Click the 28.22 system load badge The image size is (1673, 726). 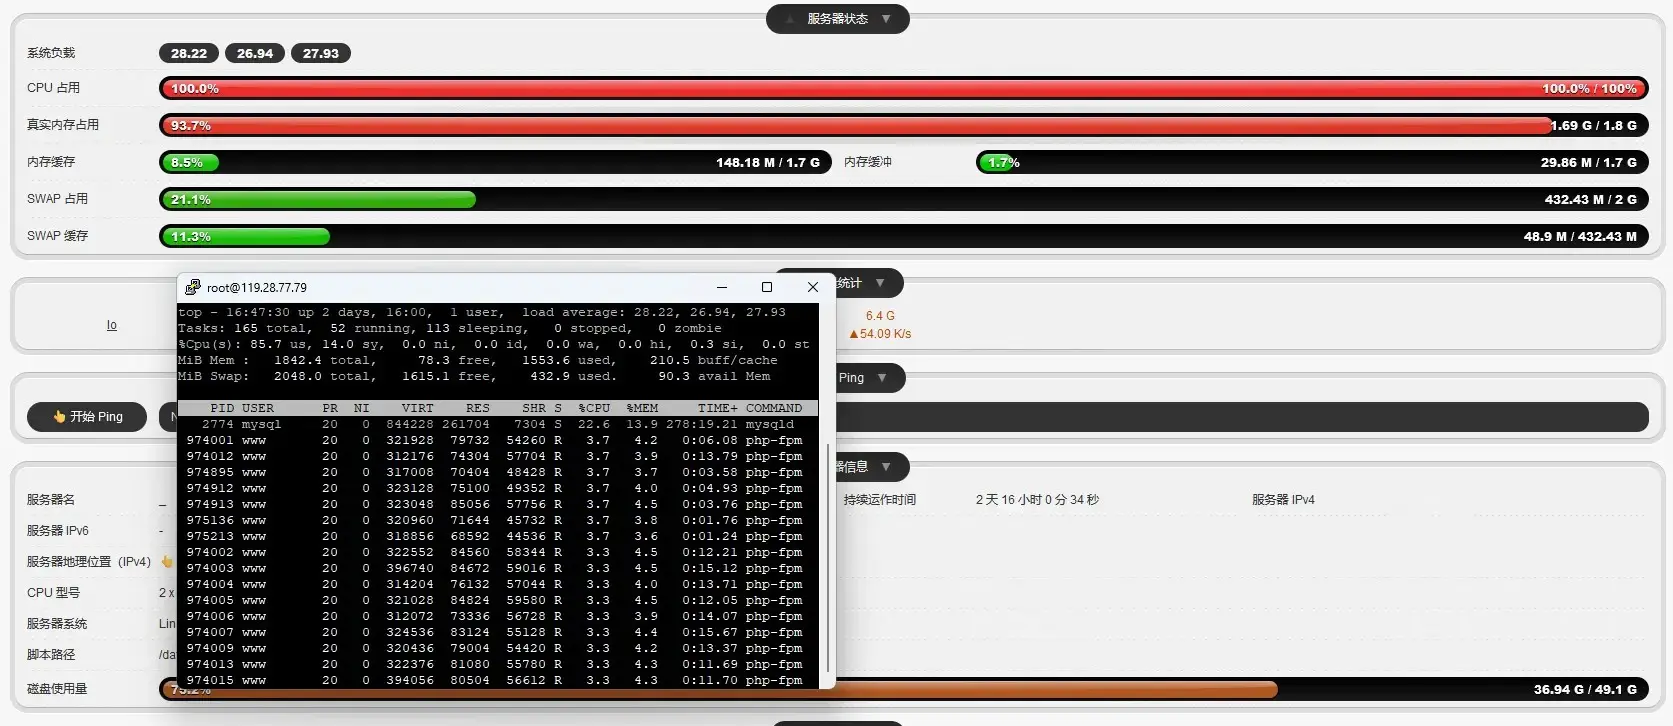pos(188,54)
